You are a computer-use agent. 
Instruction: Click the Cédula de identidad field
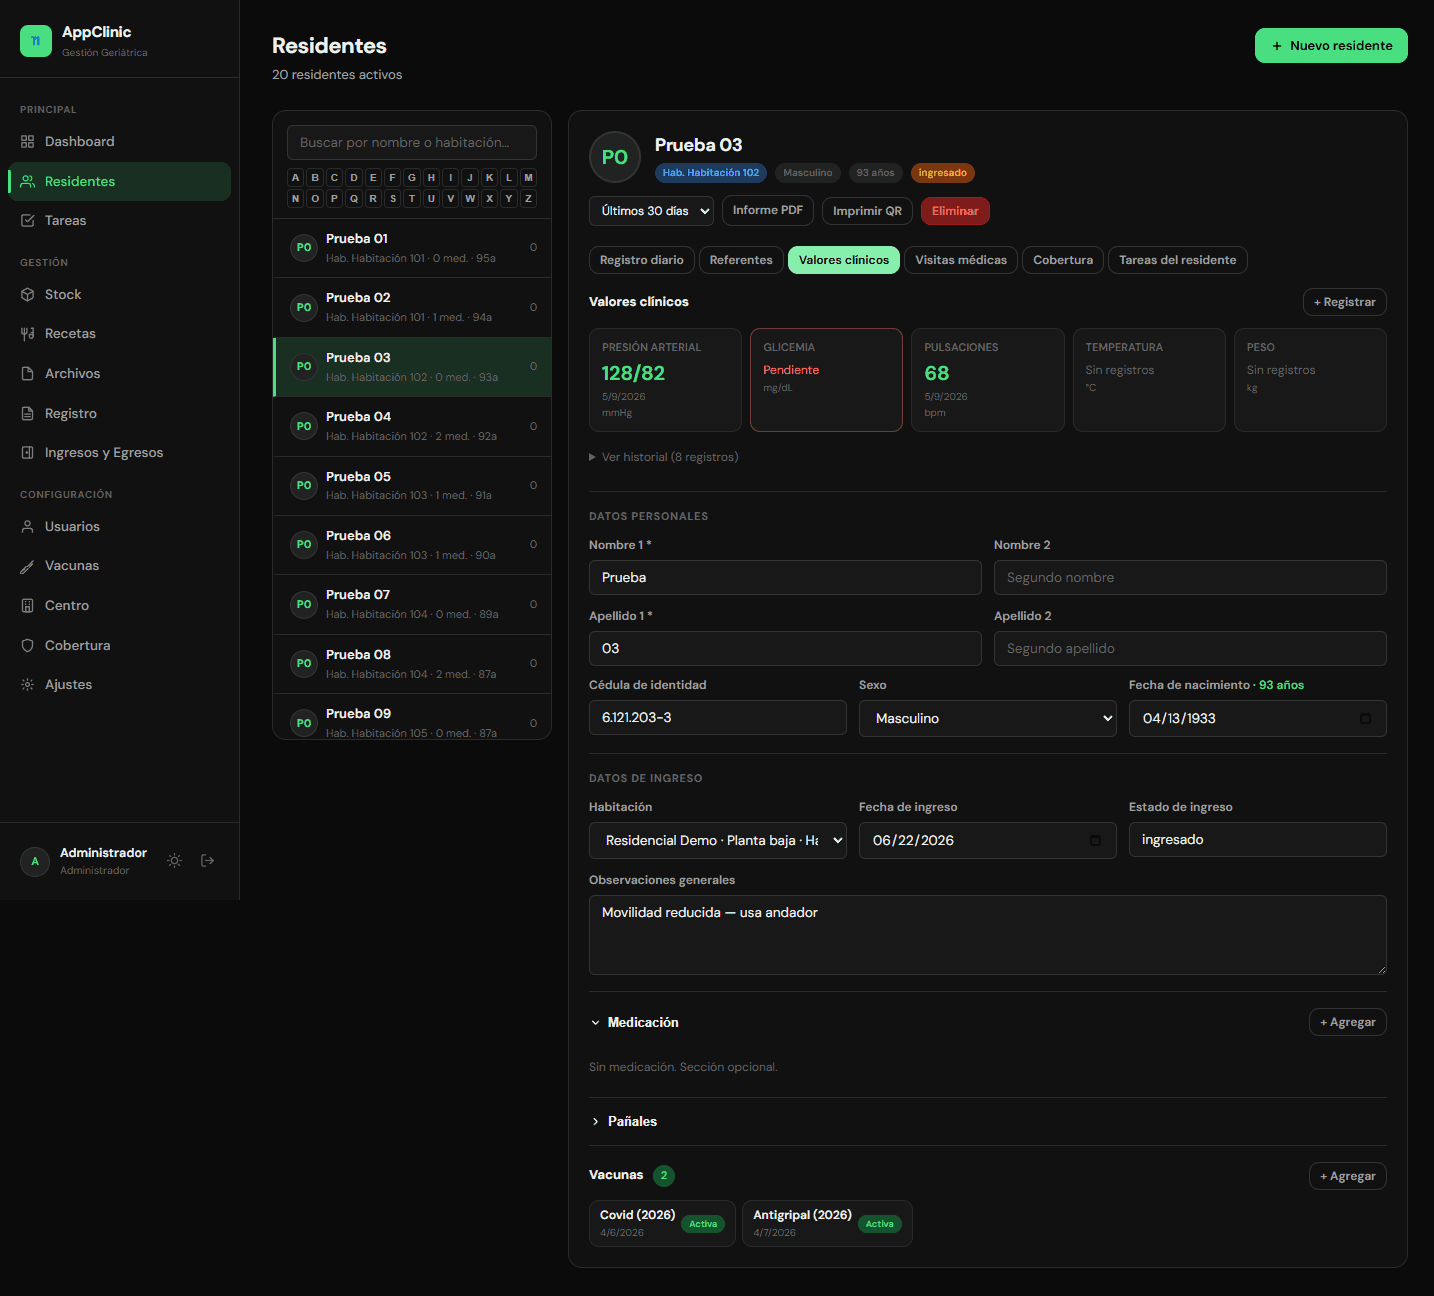[x=717, y=718]
